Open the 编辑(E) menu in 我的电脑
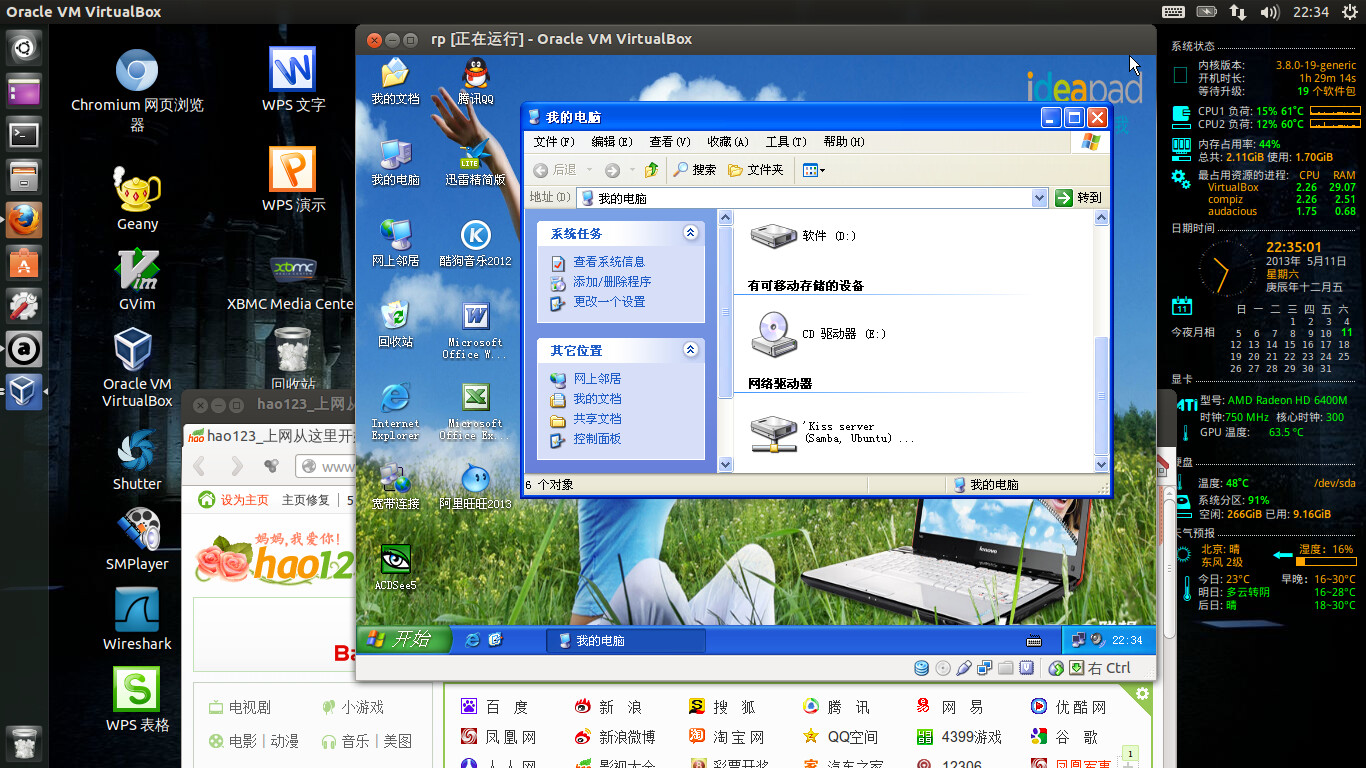The image size is (1366, 768). 612,142
